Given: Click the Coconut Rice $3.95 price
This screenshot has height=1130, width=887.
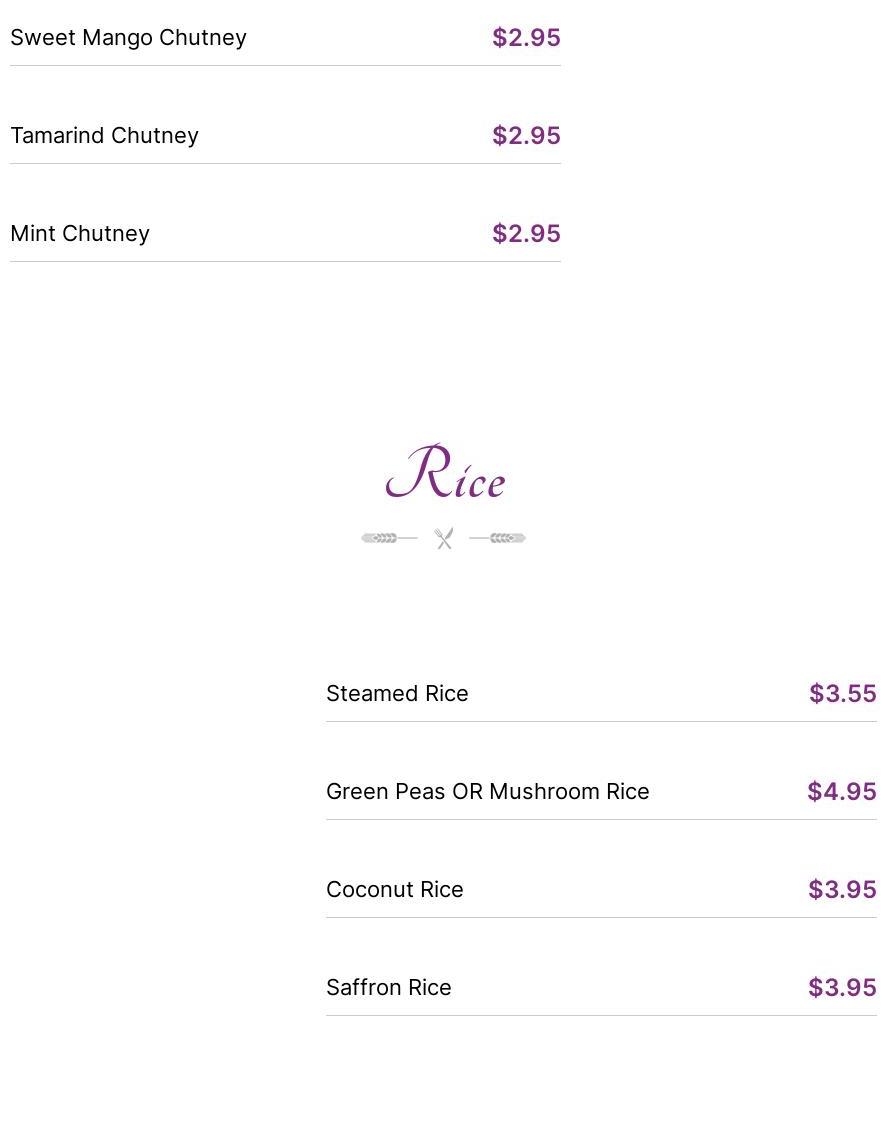Looking at the screenshot, I should coord(842,890).
